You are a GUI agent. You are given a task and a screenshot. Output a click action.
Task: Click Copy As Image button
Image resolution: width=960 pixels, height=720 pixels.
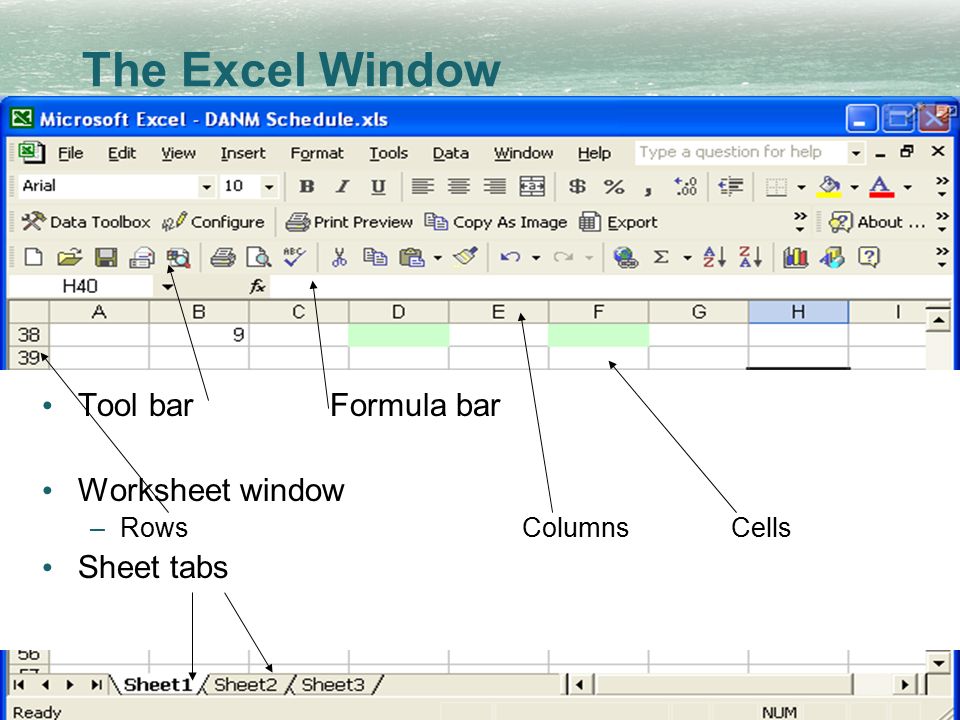pos(496,222)
